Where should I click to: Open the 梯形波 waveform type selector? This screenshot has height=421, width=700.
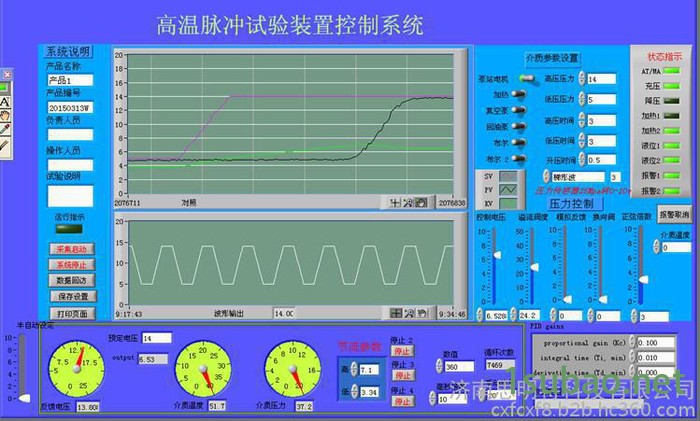point(578,177)
